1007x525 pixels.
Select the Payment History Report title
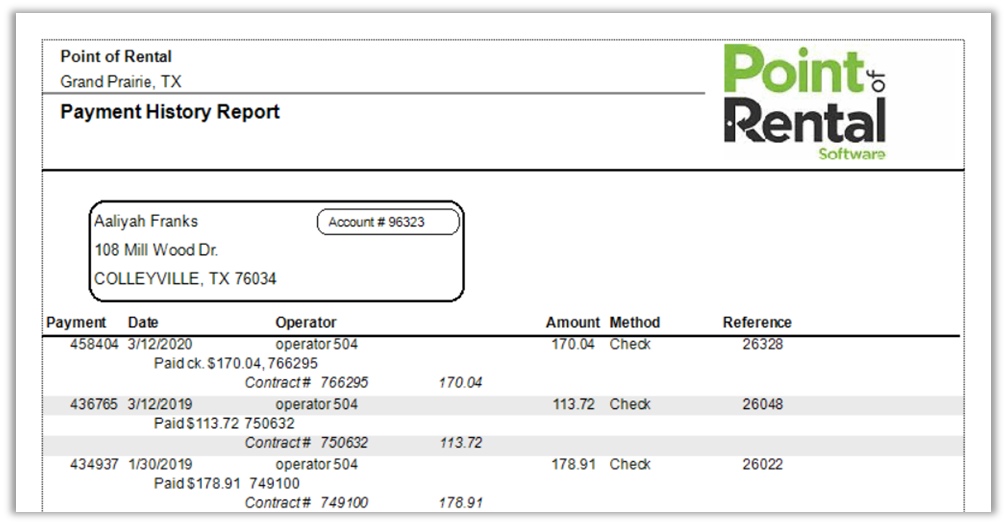pos(170,112)
